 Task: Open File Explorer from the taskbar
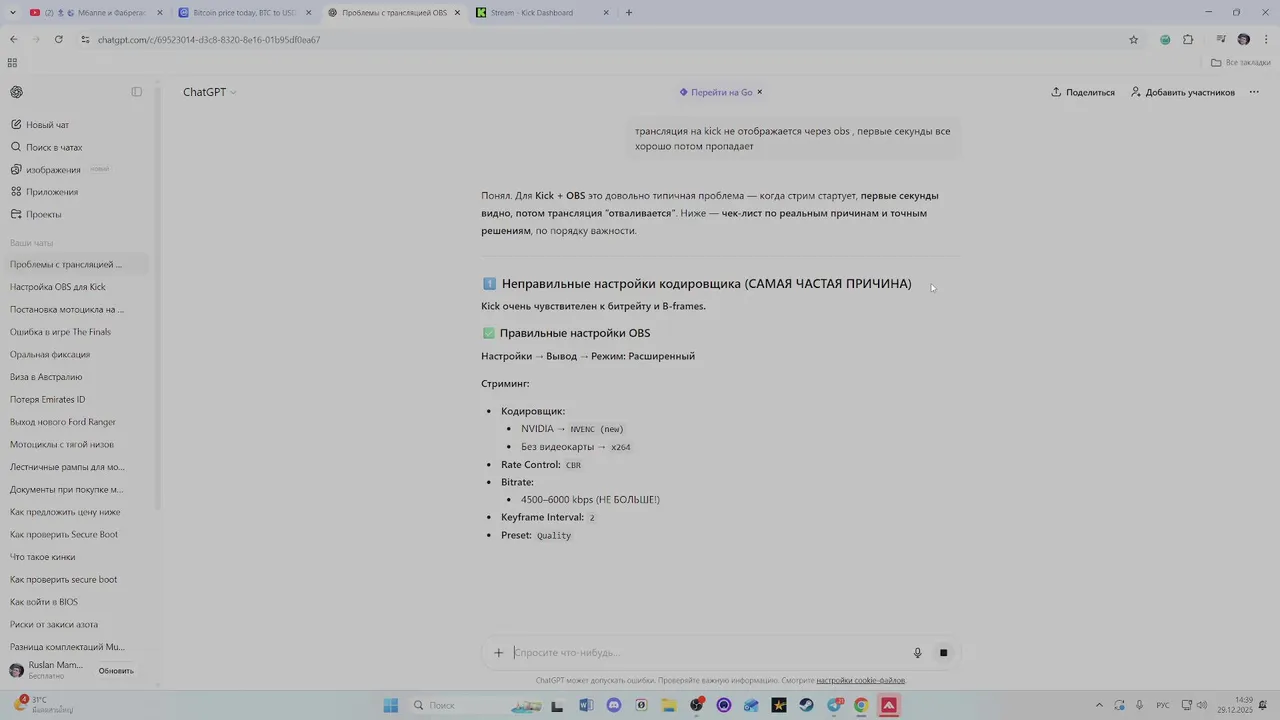pos(669,705)
